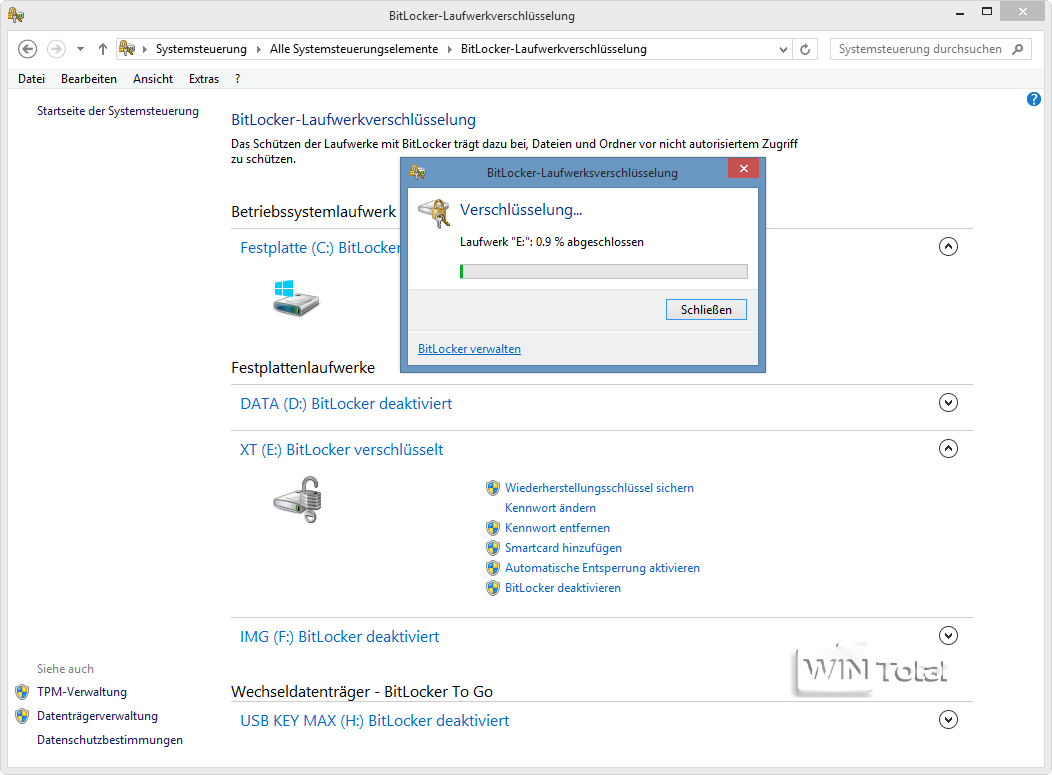Expand the DATA (D:) drive section
The image size is (1052, 775).
pos(948,403)
